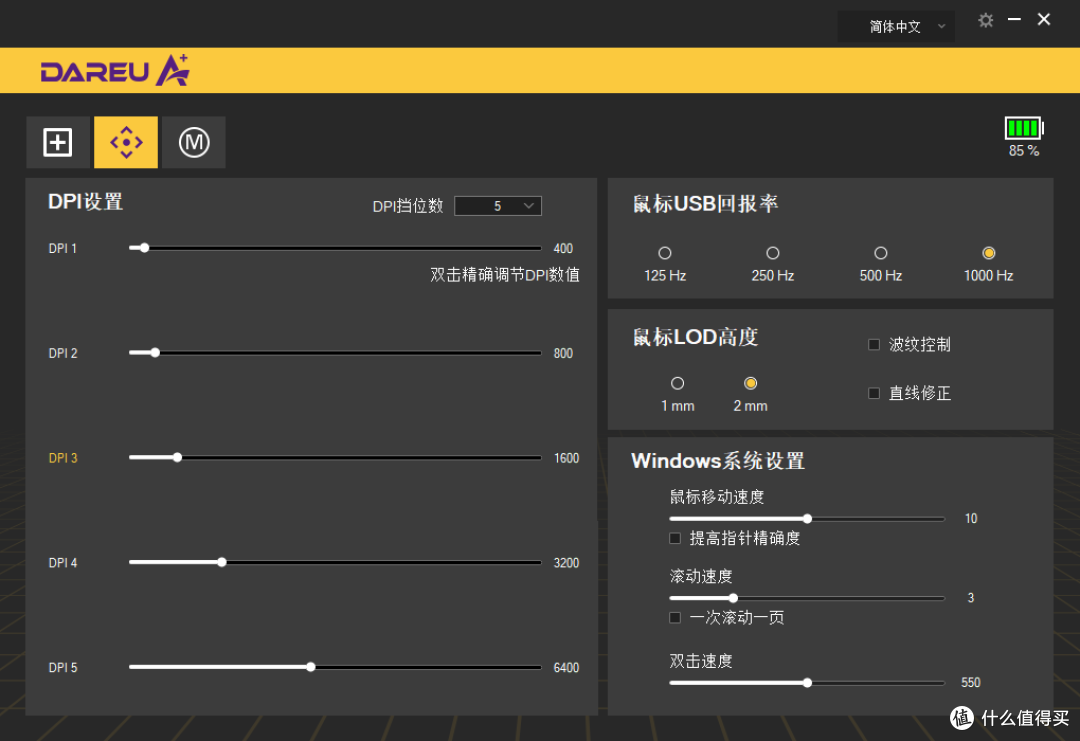
Task: Click the DPI value 800
Action: pos(563,353)
